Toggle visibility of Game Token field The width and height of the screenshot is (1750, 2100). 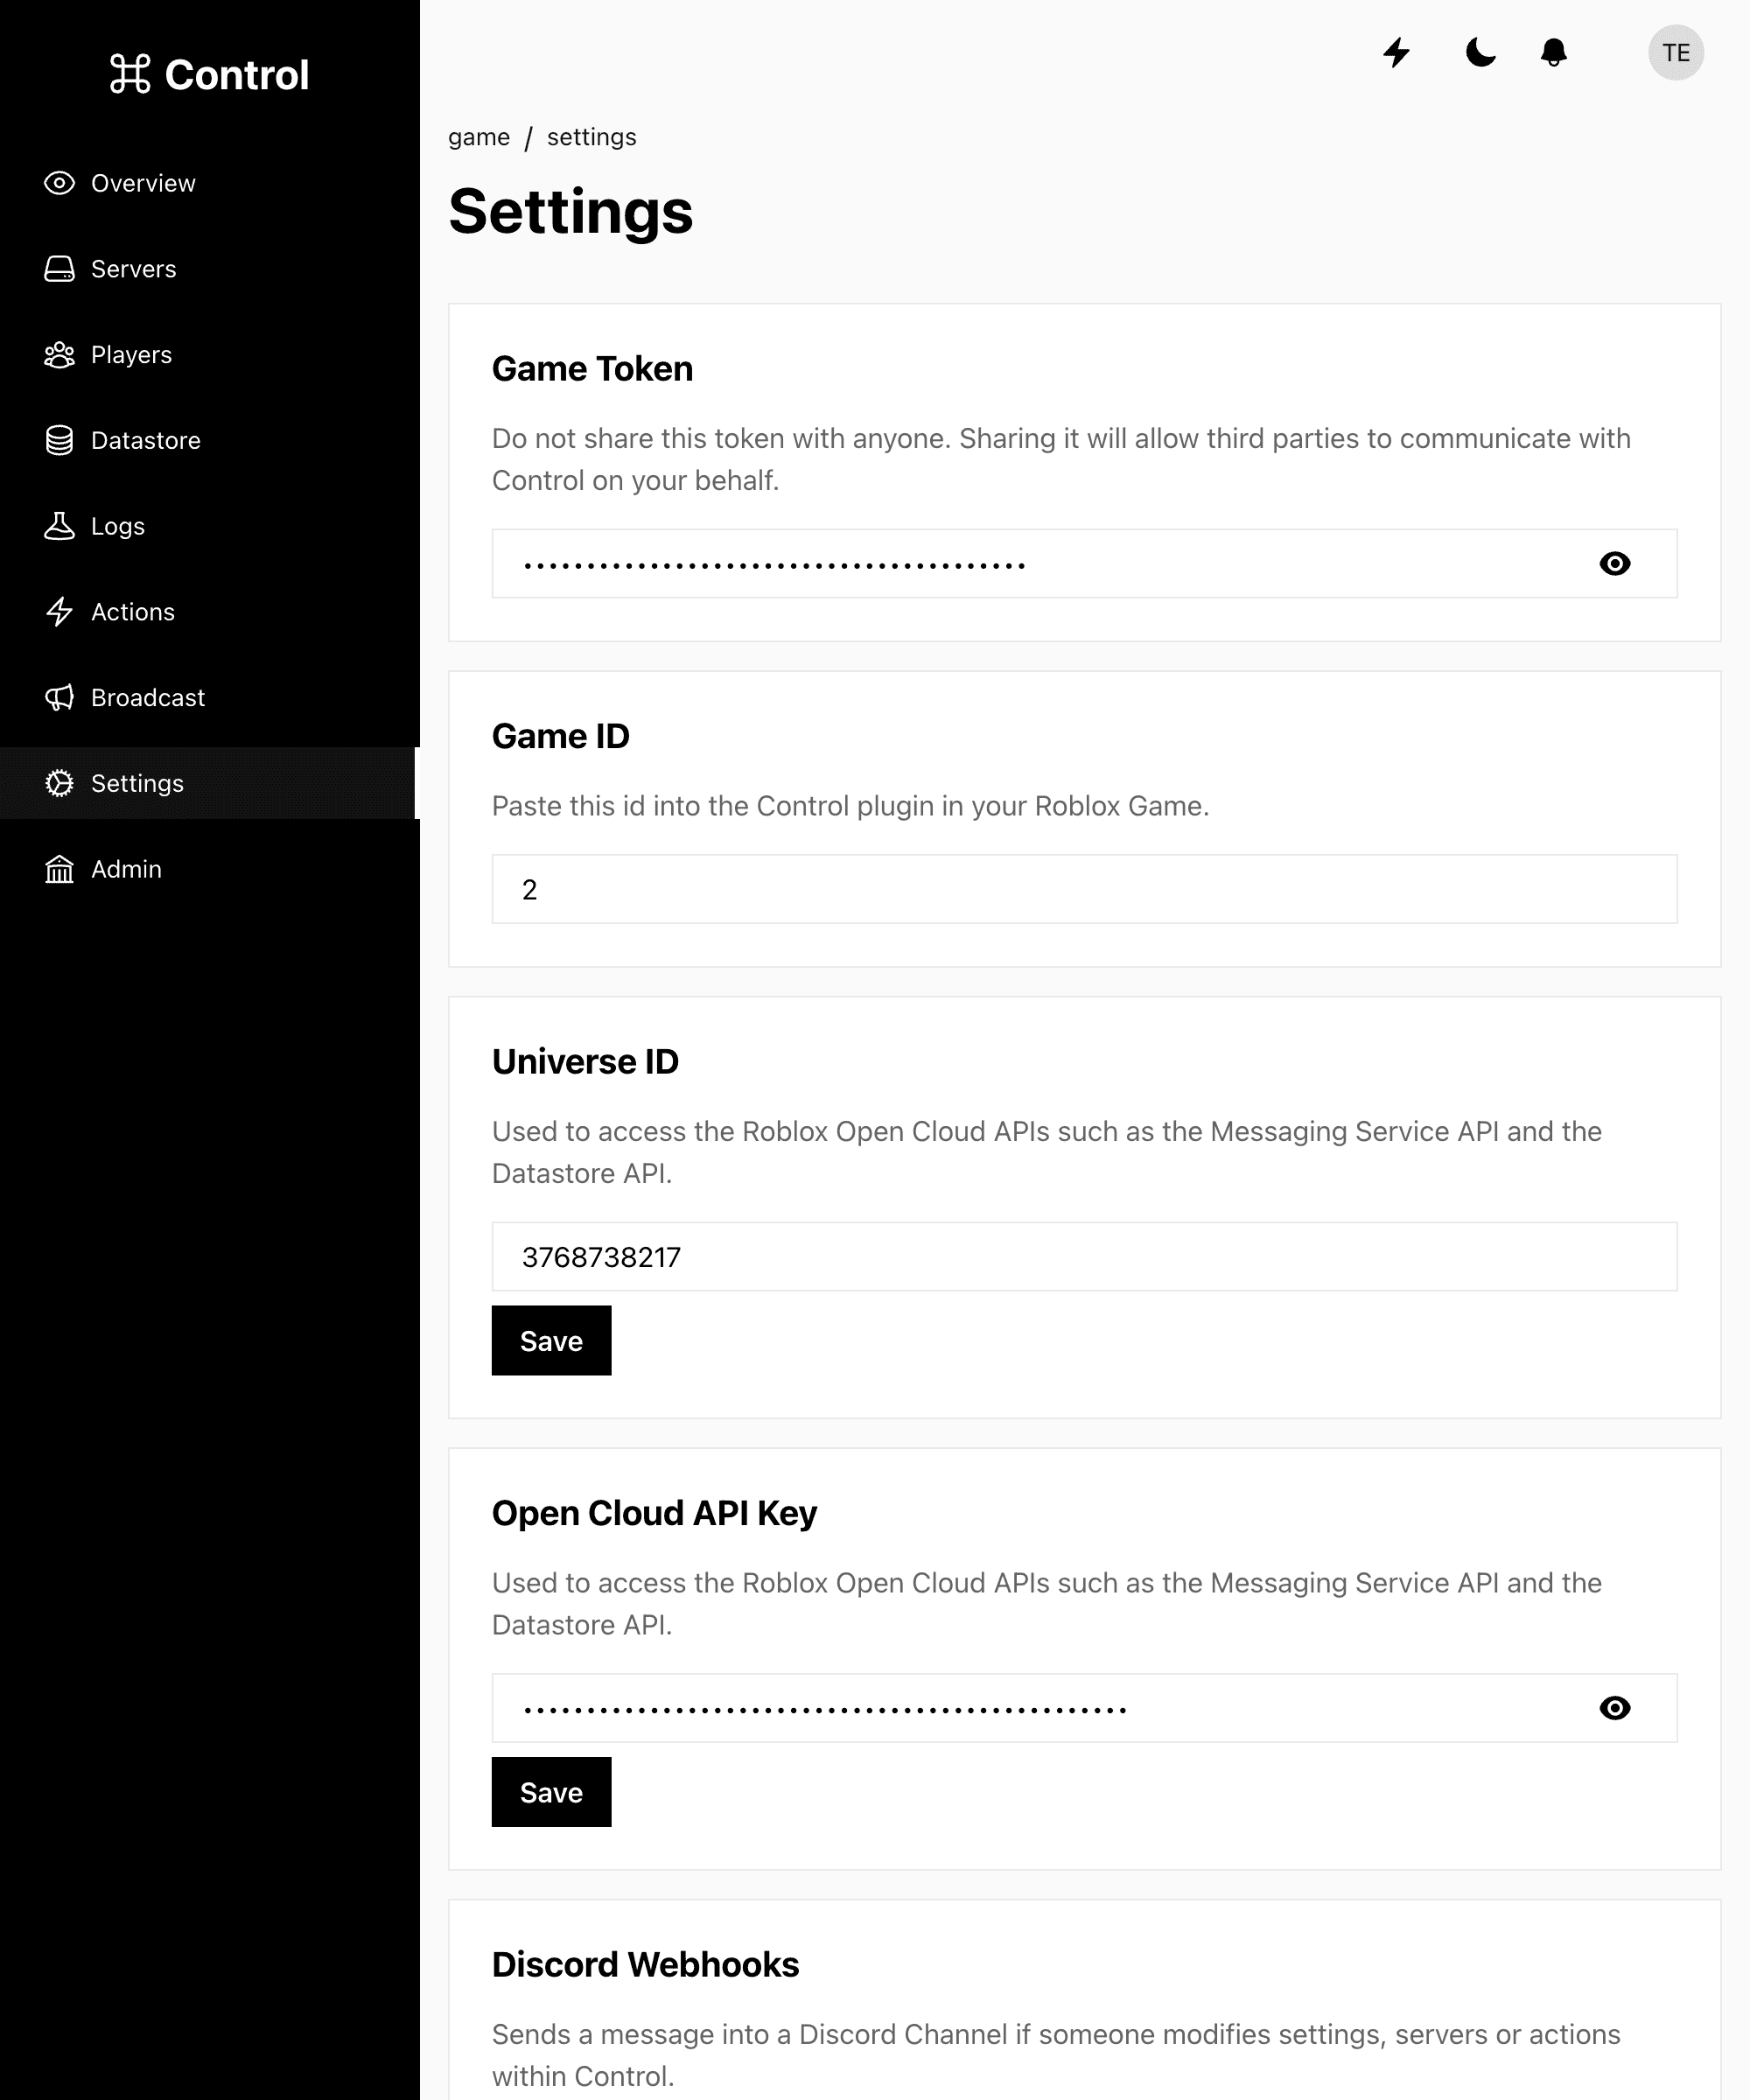click(x=1615, y=563)
